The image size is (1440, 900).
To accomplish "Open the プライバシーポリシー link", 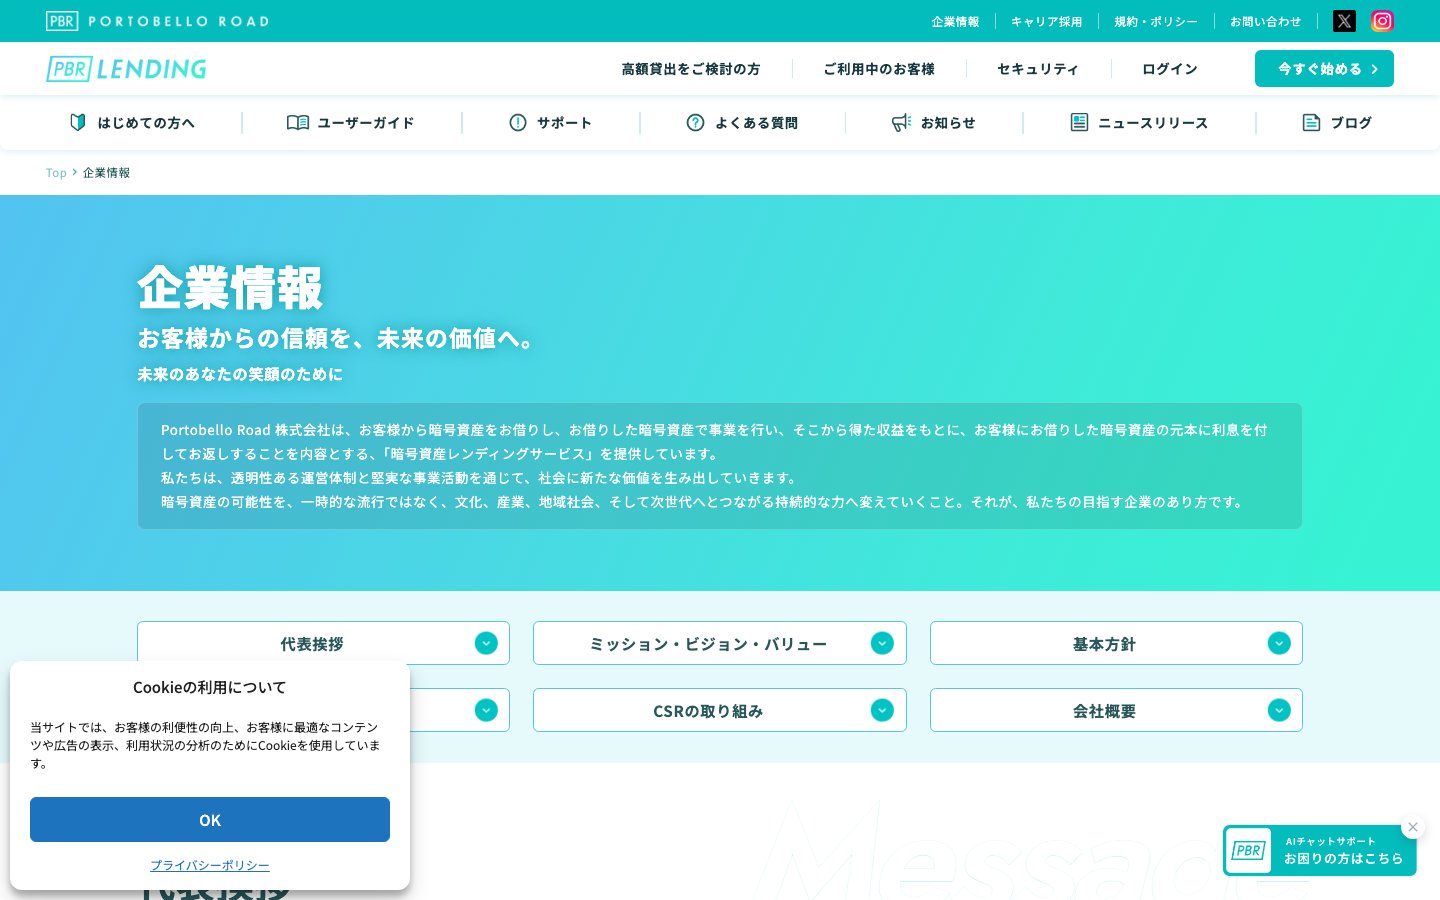I will [210, 865].
